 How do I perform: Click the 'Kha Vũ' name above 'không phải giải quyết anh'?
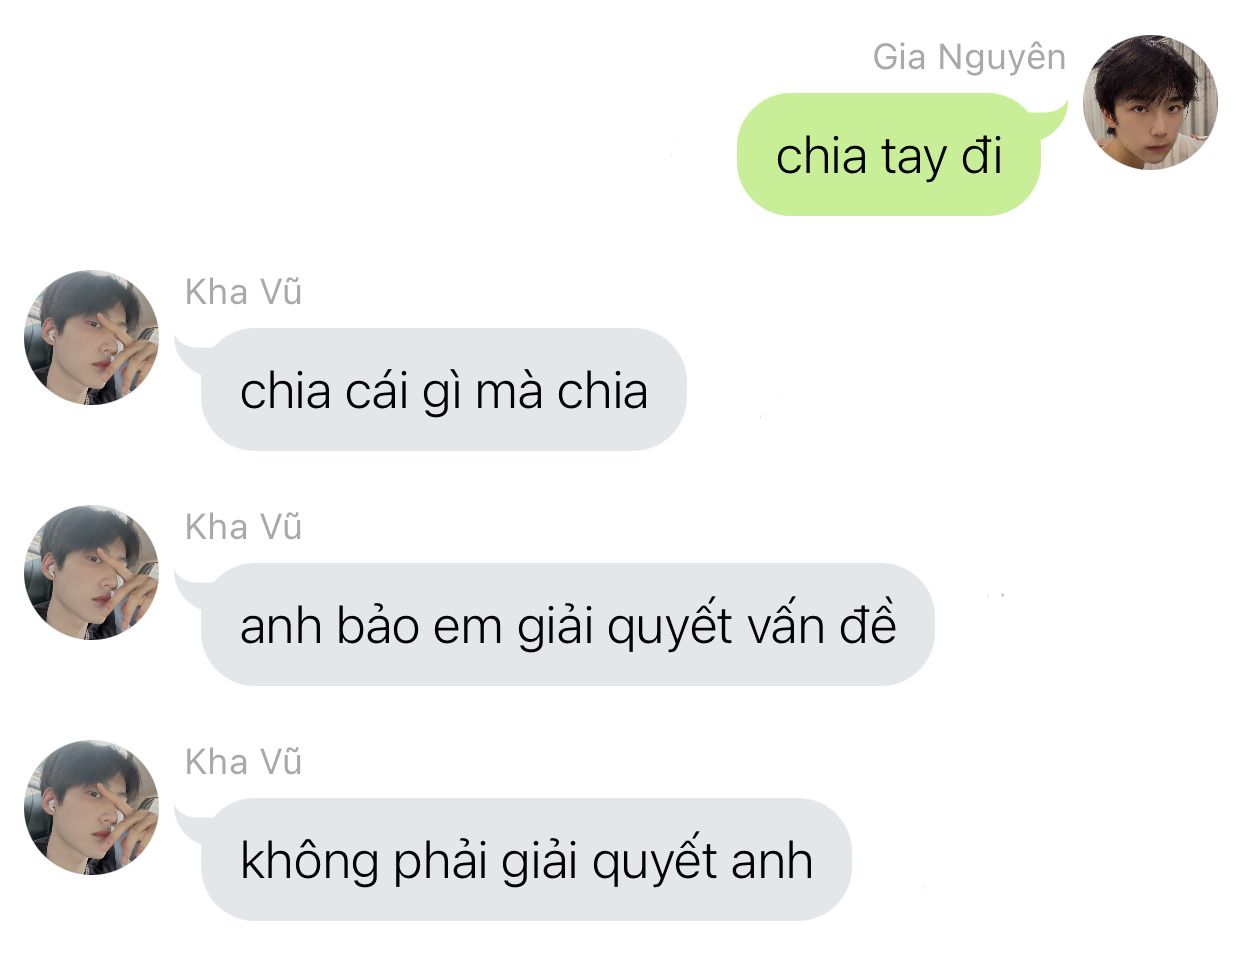click(243, 761)
